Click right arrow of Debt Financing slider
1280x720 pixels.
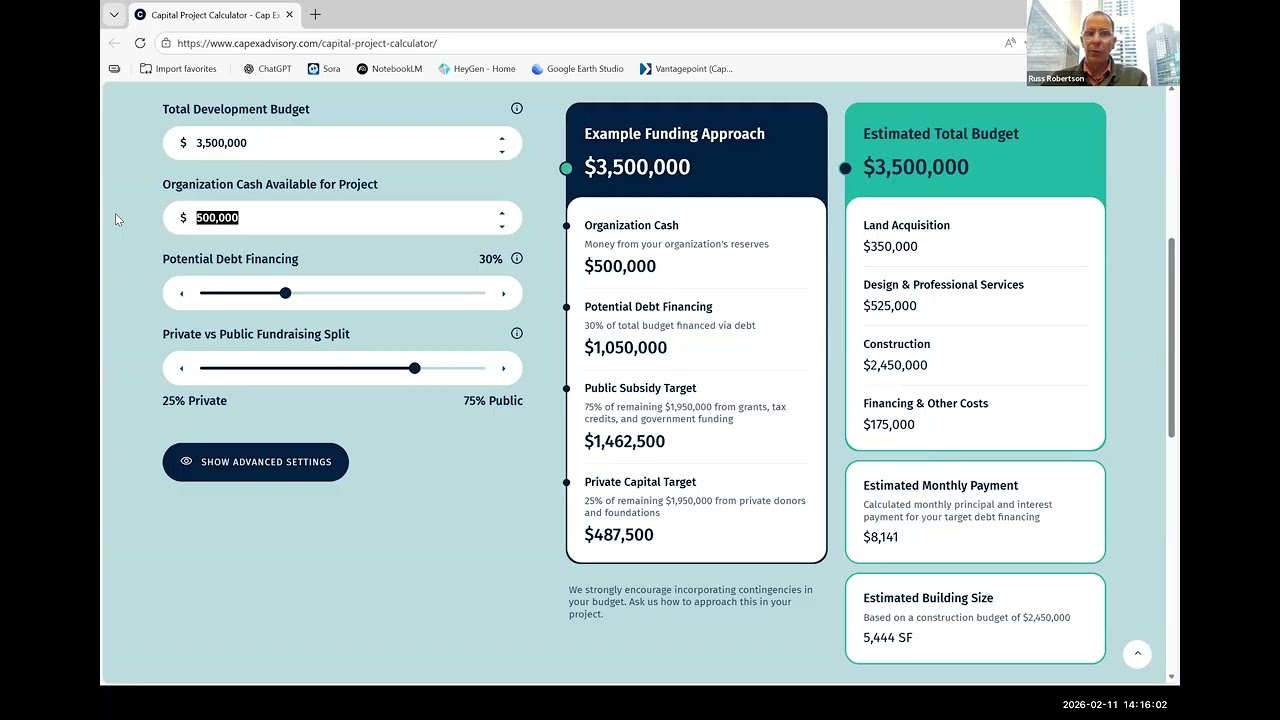(504, 293)
